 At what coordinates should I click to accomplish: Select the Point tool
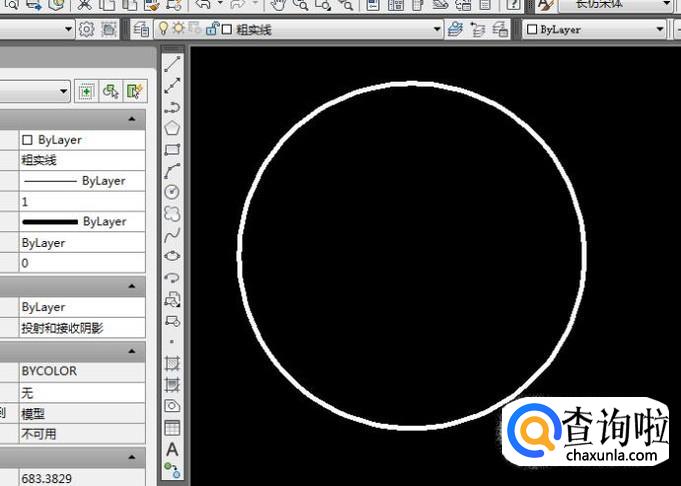point(172,342)
